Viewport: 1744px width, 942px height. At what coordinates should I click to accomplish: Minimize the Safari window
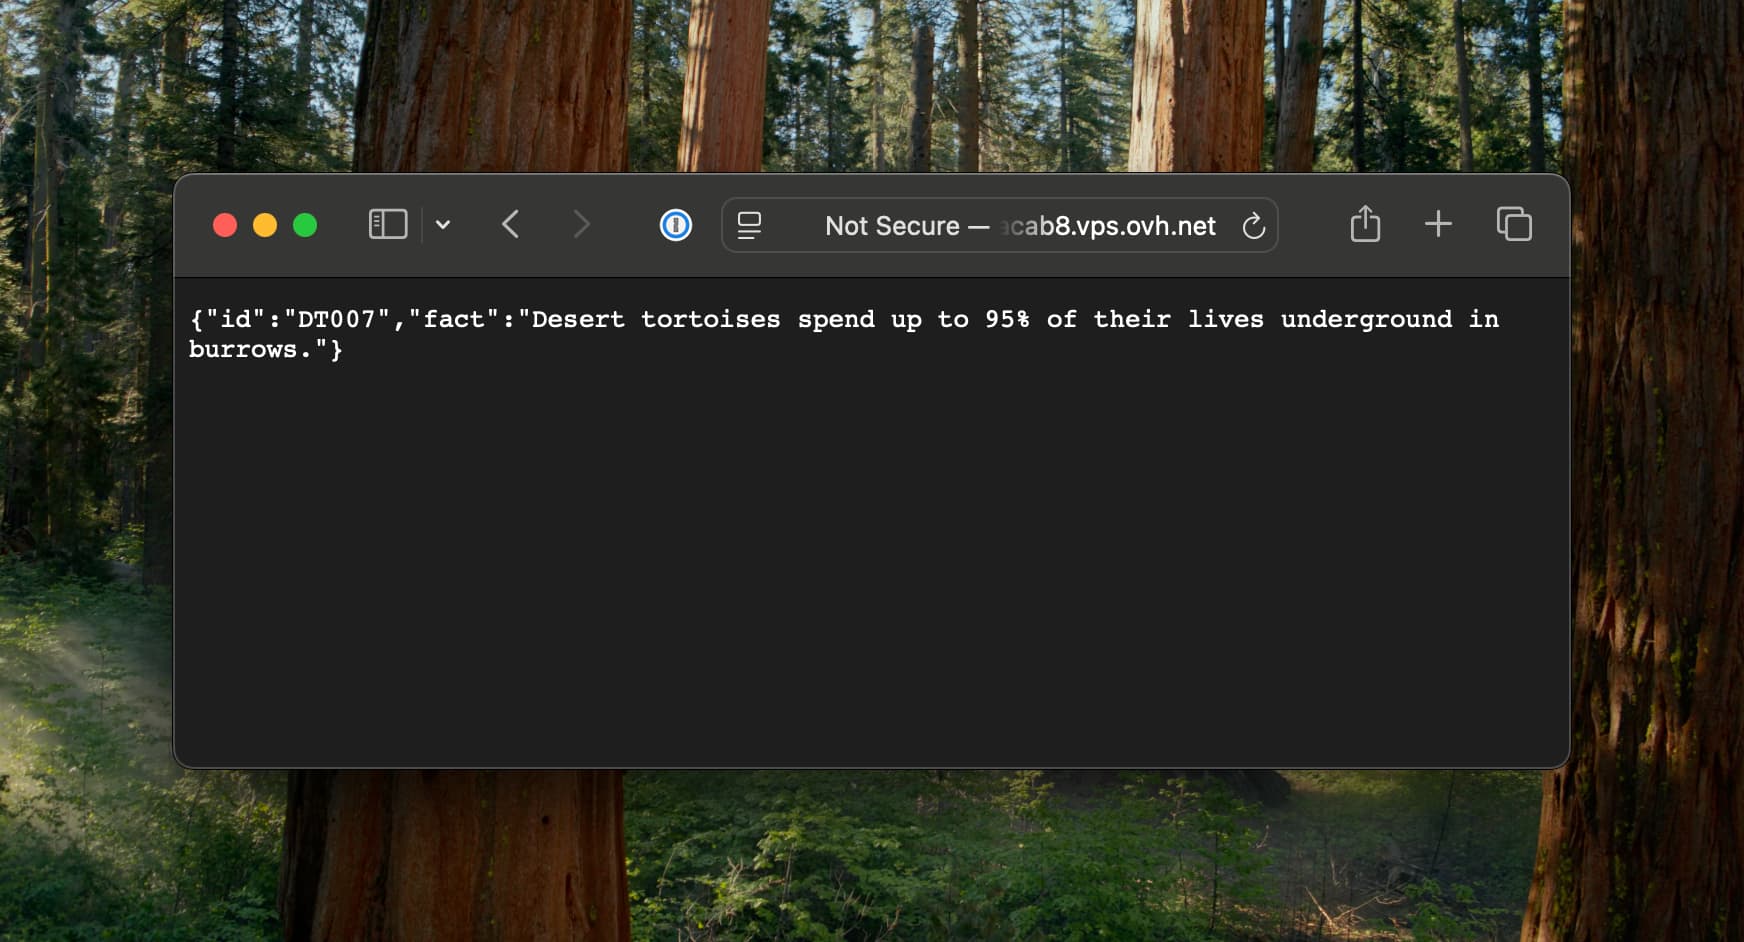pyautogui.click(x=265, y=226)
